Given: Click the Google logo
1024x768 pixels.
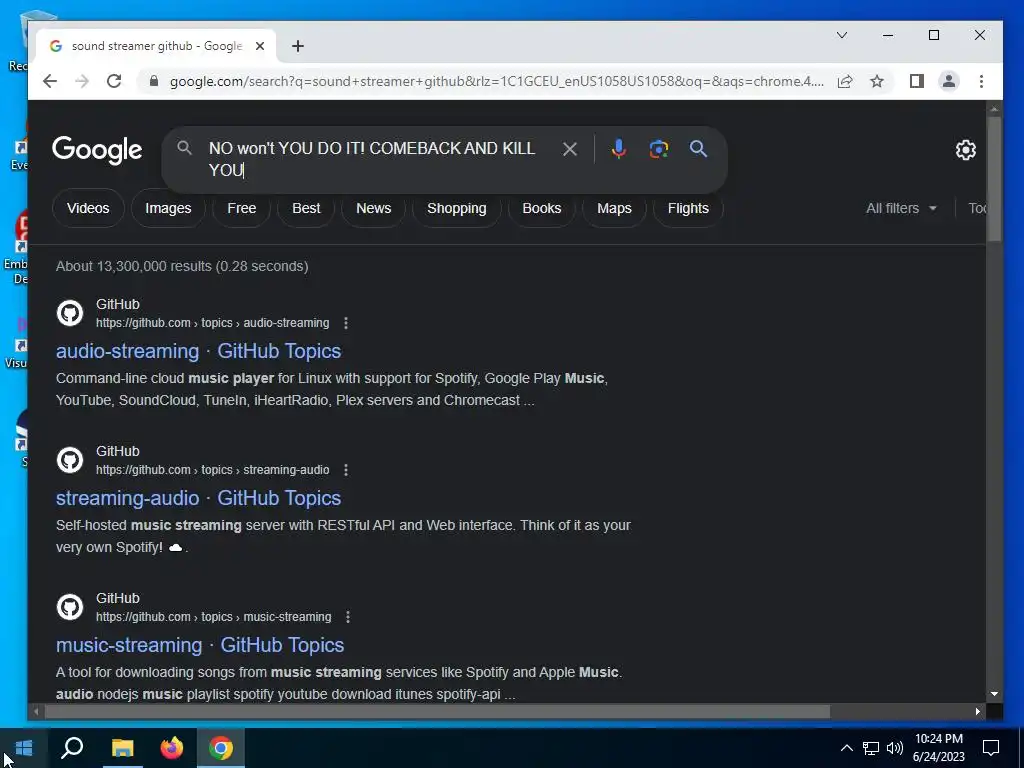Looking at the screenshot, I should [97, 150].
